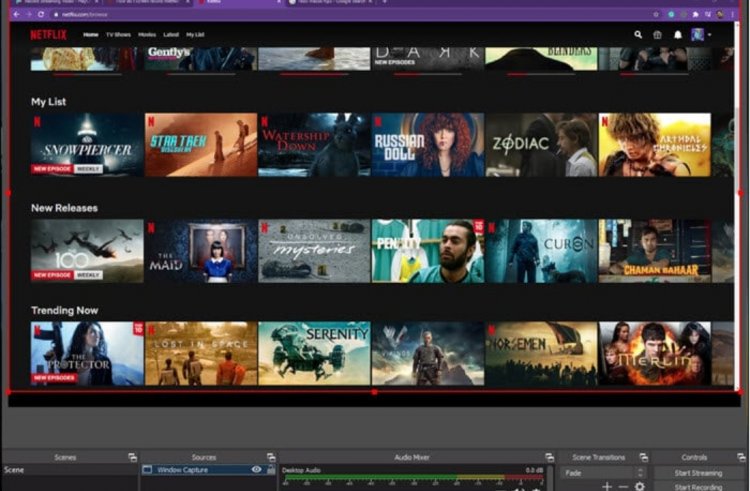750x491 pixels.
Task: Toggle the Window Capture lock icon
Action: [x=271, y=470]
